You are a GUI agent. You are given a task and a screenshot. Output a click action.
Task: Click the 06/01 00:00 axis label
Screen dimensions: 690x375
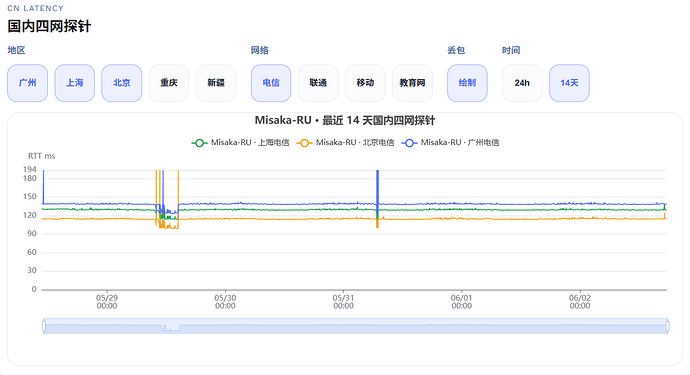462,301
